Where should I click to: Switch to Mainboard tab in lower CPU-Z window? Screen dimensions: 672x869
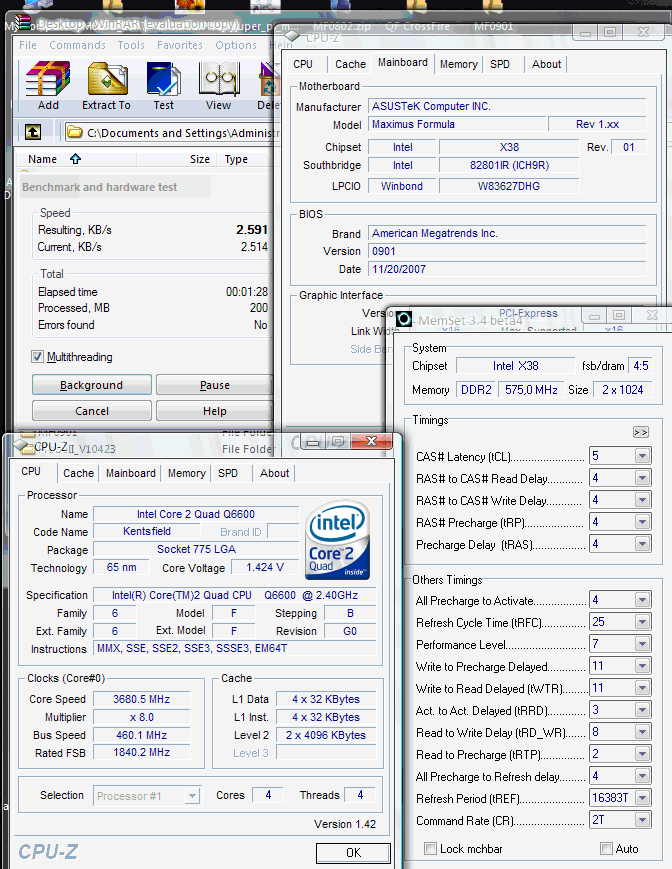click(131, 473)
